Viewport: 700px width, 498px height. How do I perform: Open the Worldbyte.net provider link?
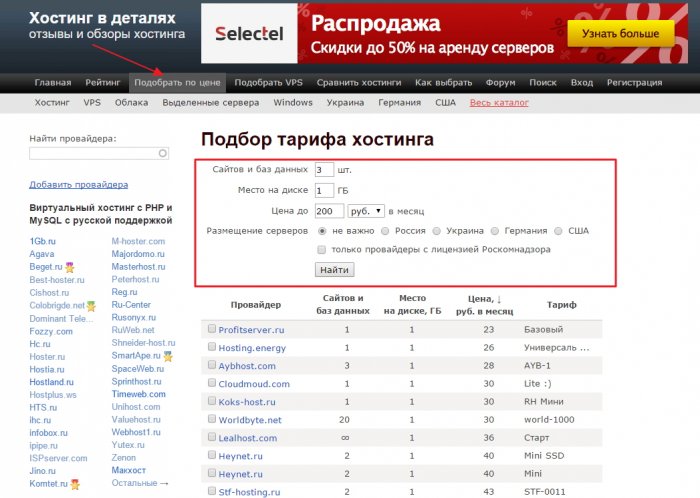coord(250,420)
